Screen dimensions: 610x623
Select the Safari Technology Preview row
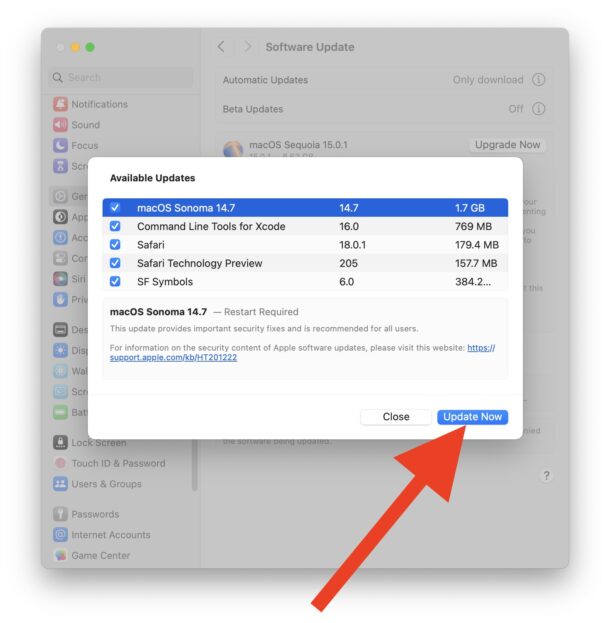tap(305, 263)
